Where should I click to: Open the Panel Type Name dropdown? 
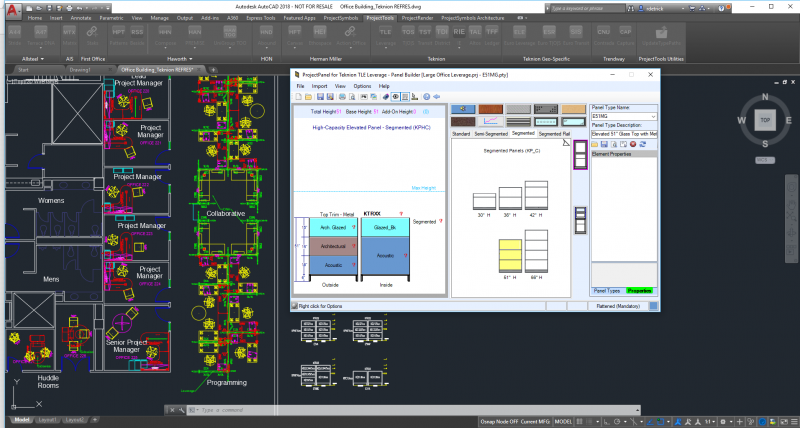652,116
